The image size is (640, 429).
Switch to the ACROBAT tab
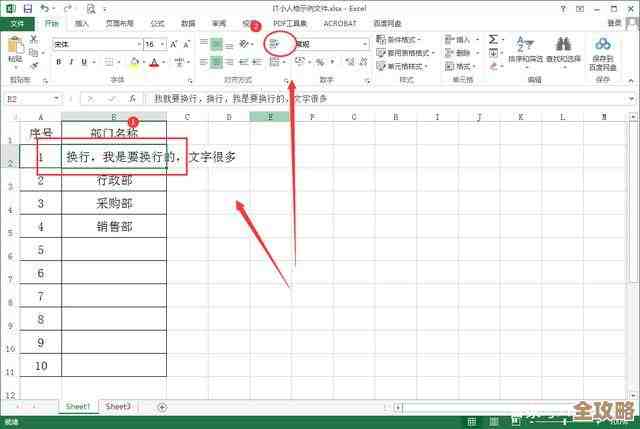tap(340, 23)
